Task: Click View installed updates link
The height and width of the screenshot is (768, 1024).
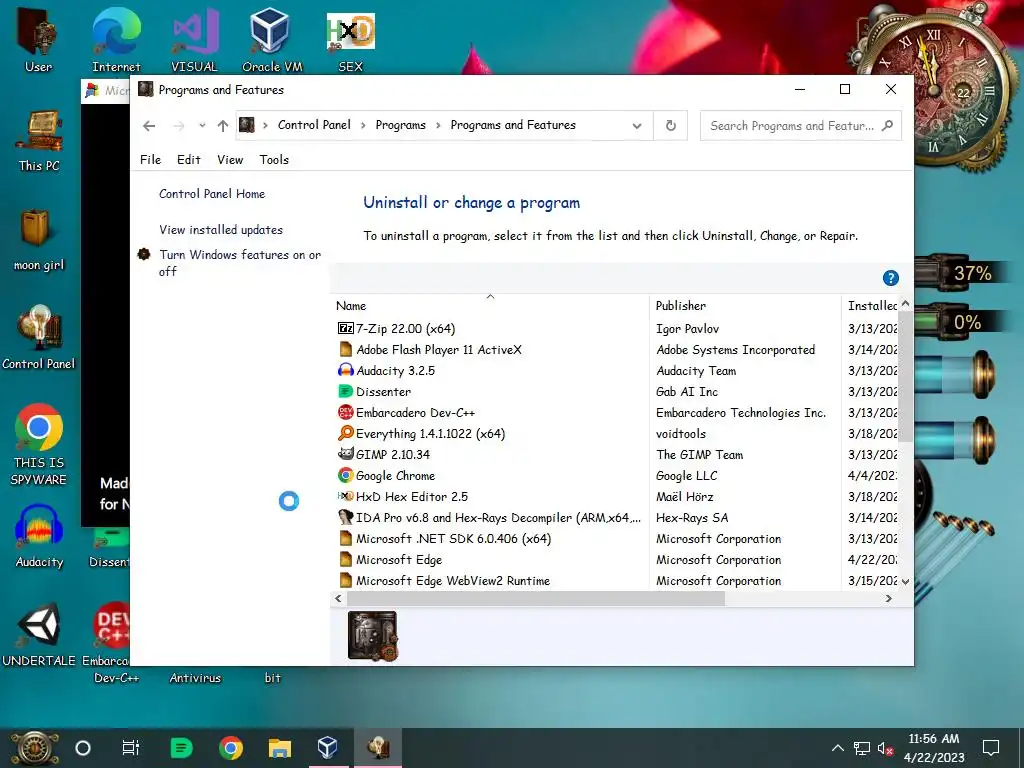Action: (x=221, y=230)
